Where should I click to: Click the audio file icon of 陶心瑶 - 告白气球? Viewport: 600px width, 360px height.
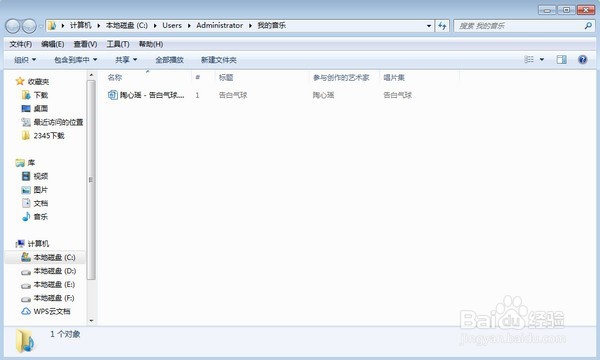tap(112, 95)
